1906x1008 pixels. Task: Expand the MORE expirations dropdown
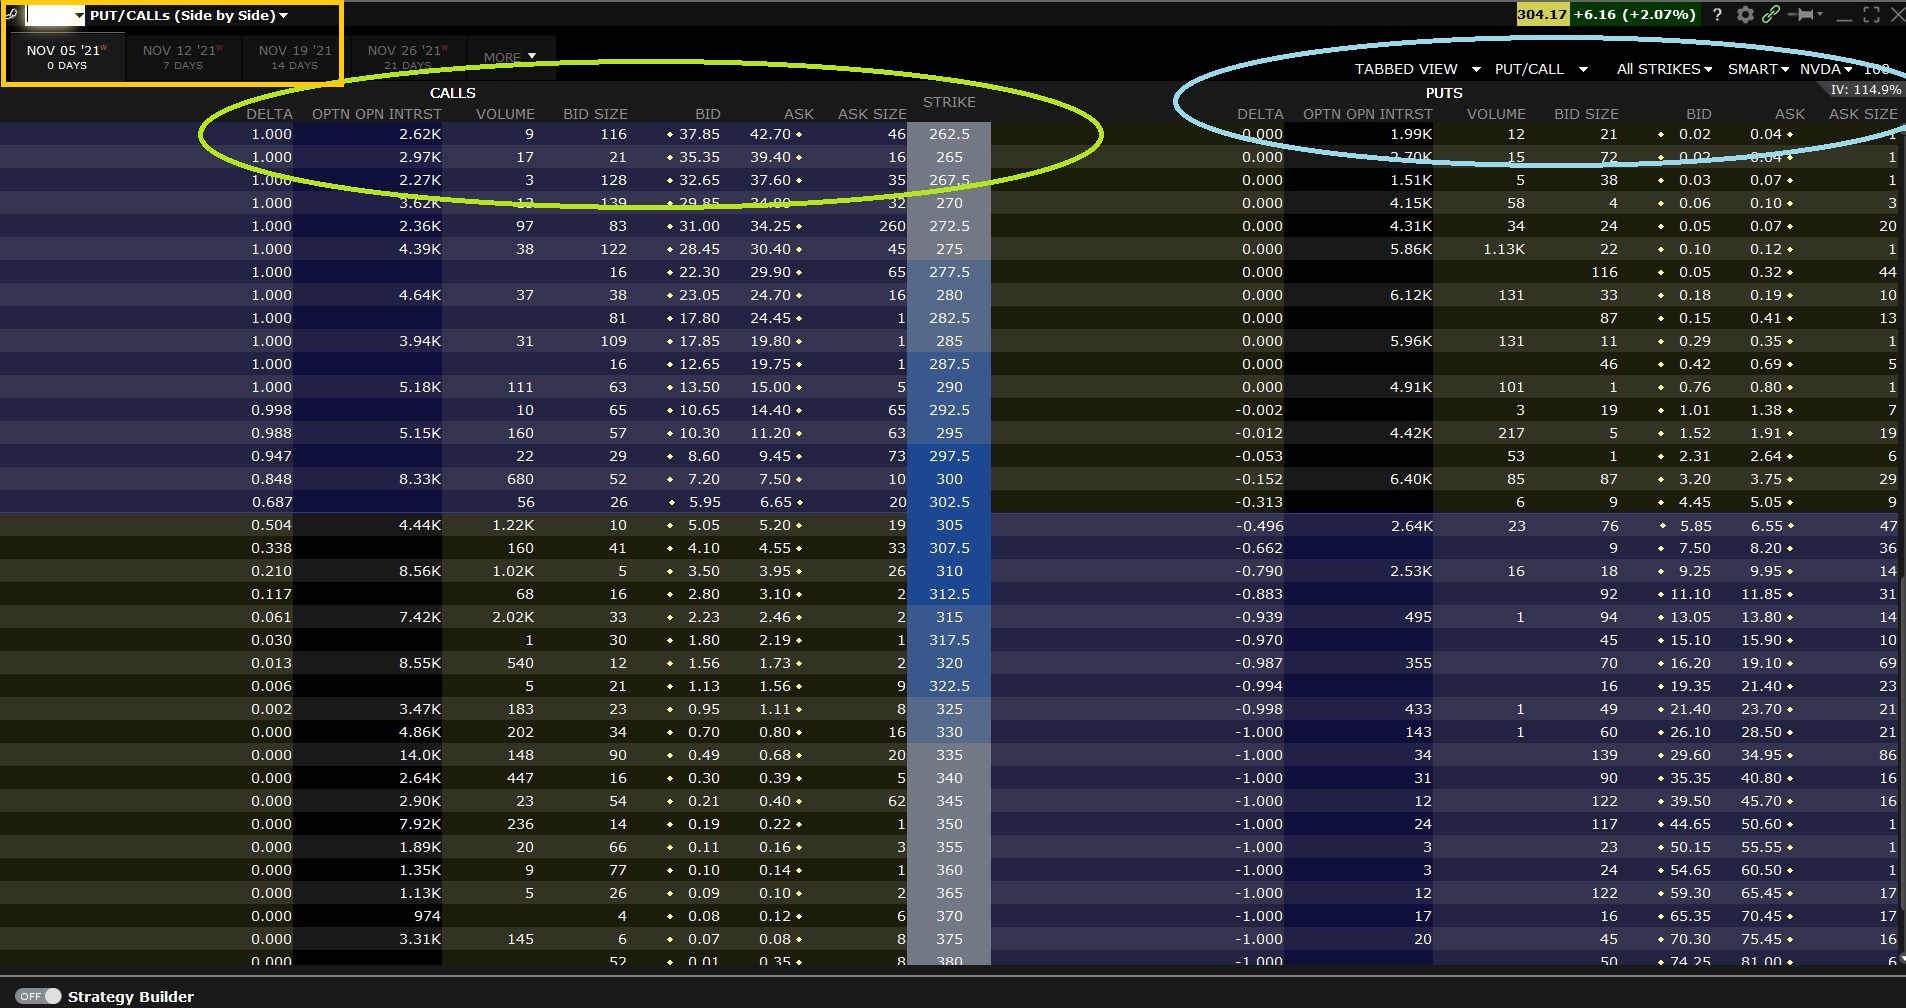(509, 57)
